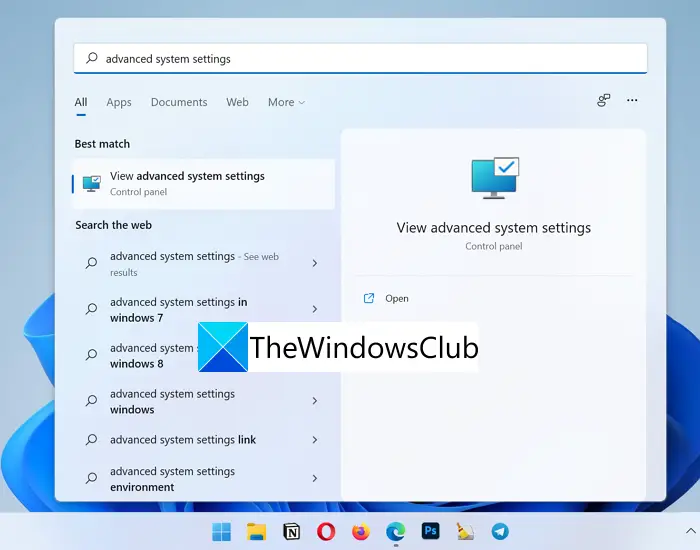Expand arrow for 'advanced system settings in windows 7'
The width and height of the screenshot is (700, 550).
click(315, 309)
